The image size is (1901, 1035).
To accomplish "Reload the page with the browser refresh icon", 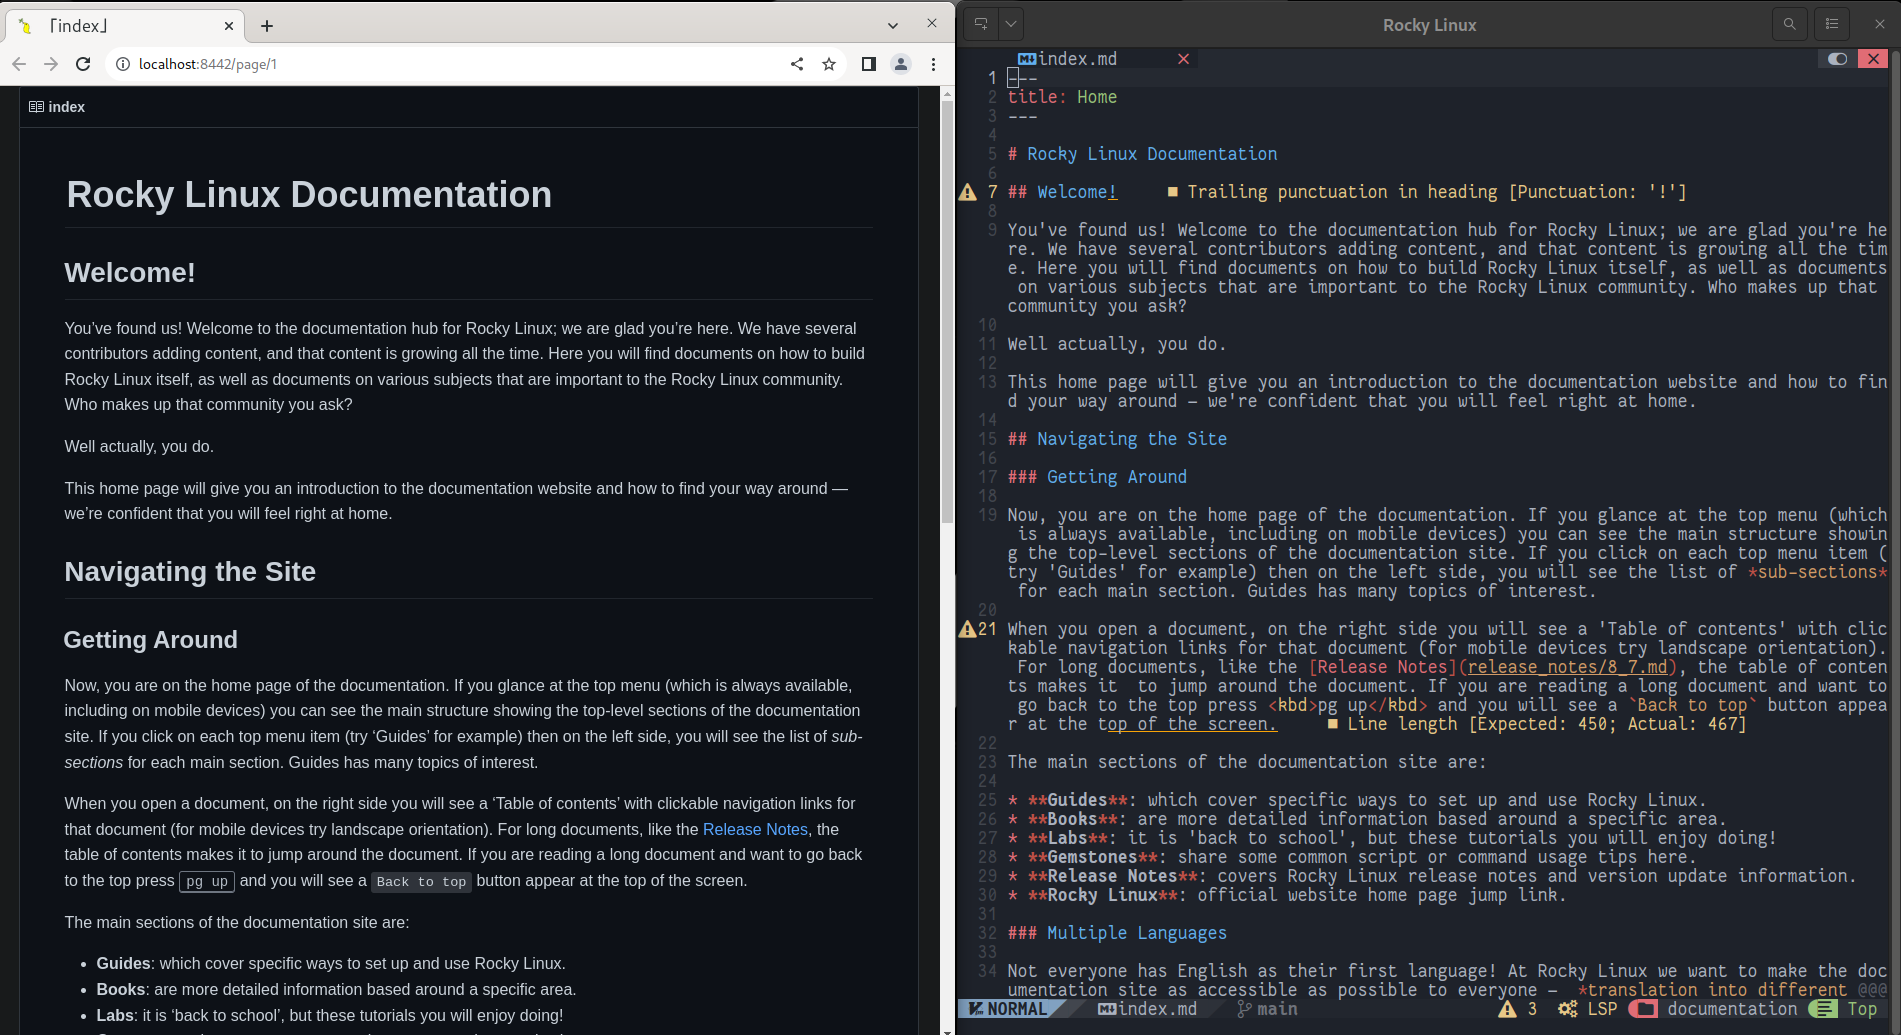I will pos(83,63).
